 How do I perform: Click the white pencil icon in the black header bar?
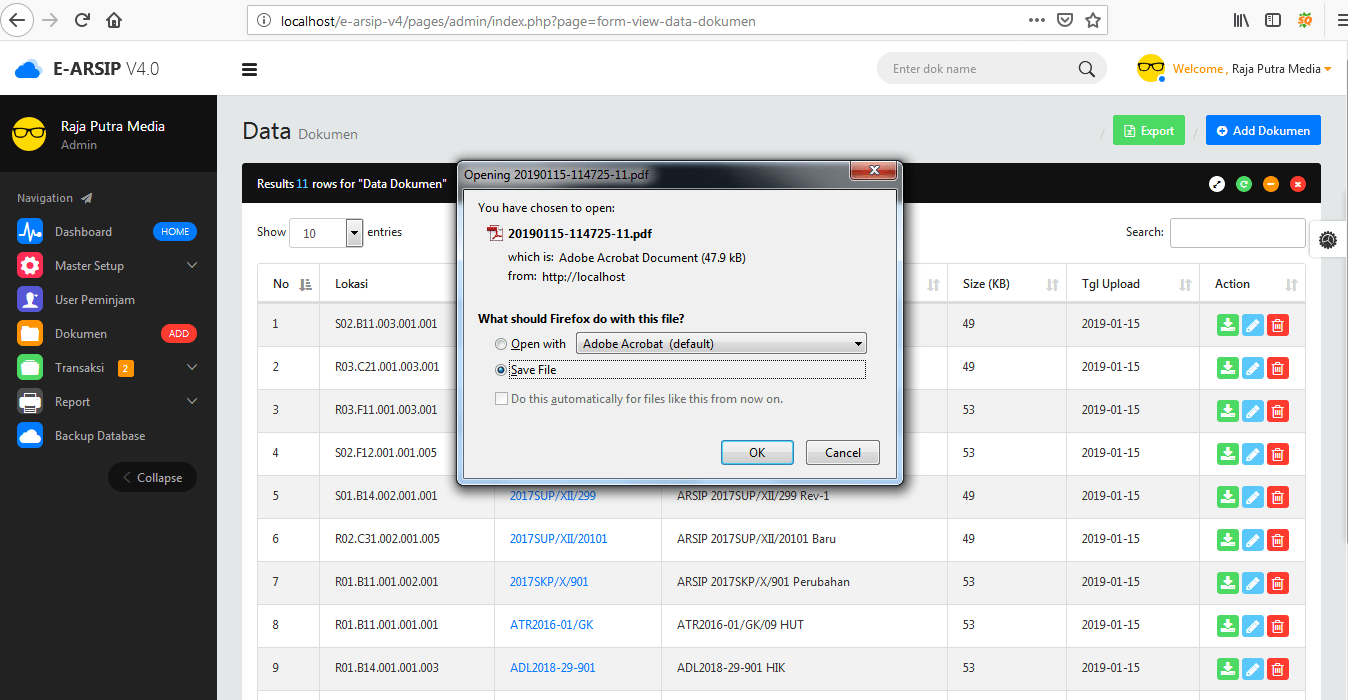click(x=1216, y=183)
